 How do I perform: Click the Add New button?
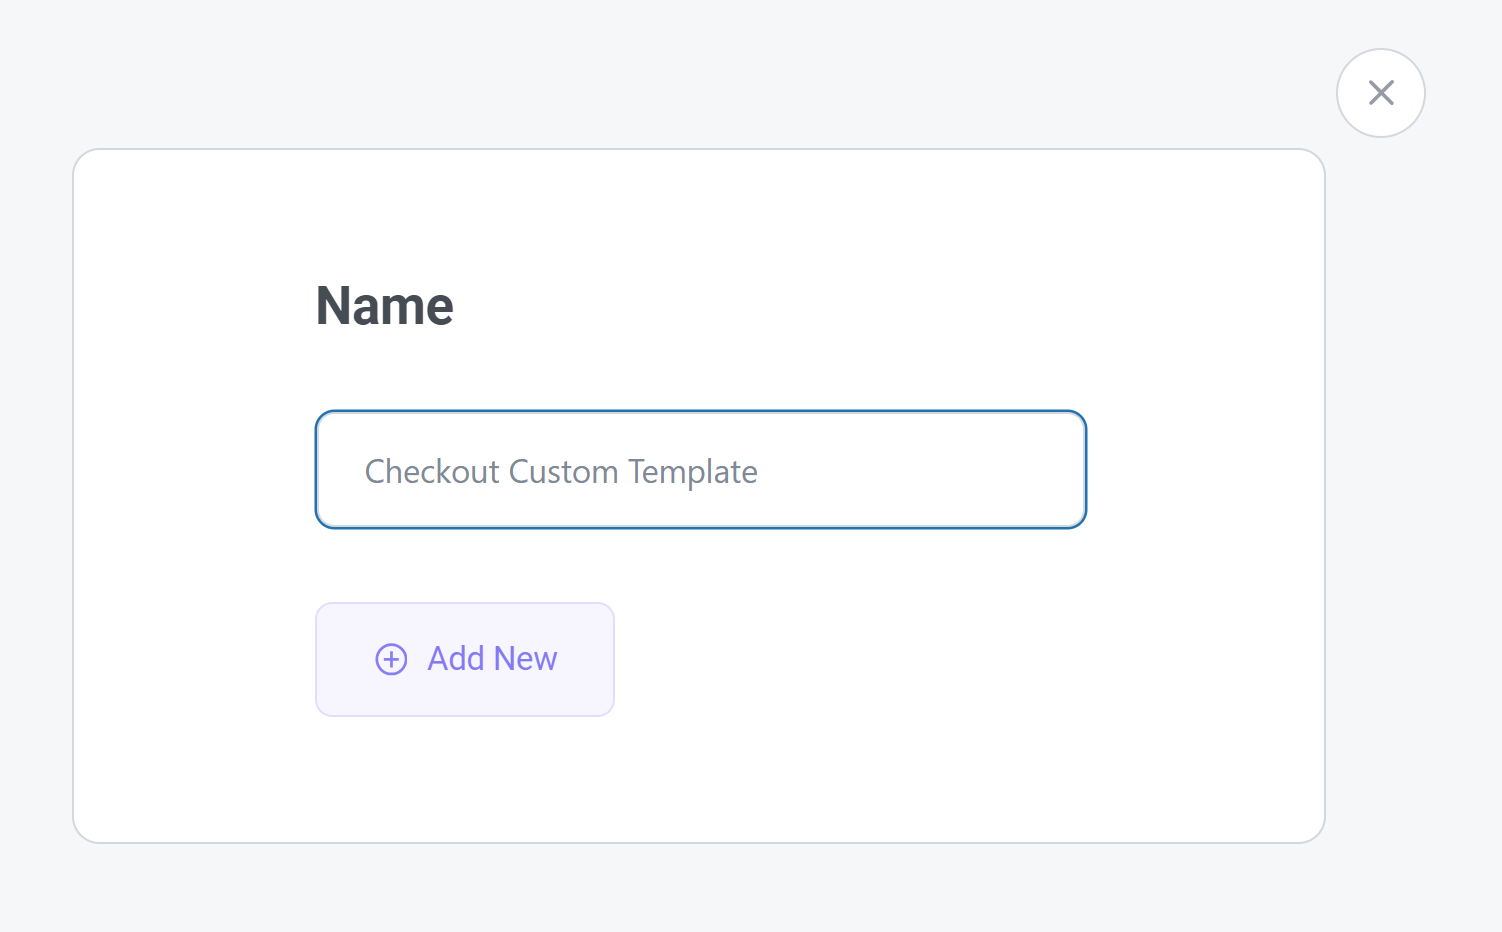click(x=464, y=659)
